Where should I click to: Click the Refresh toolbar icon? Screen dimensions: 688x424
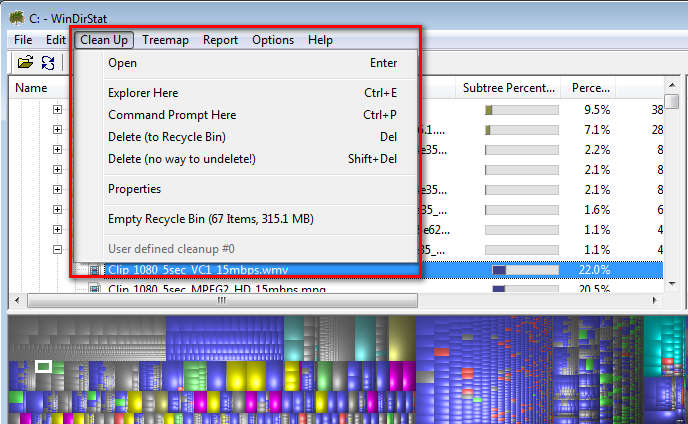click(x=48, y=63)
